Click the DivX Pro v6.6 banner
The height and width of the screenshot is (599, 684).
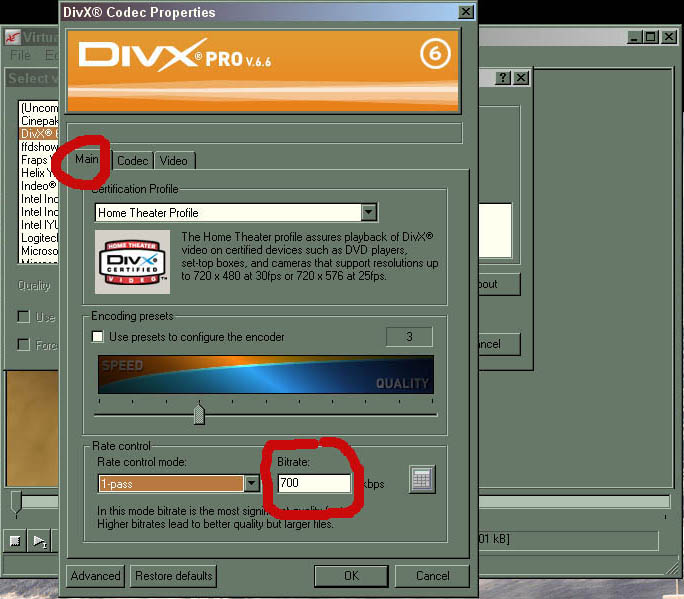(x=263, y=70)
